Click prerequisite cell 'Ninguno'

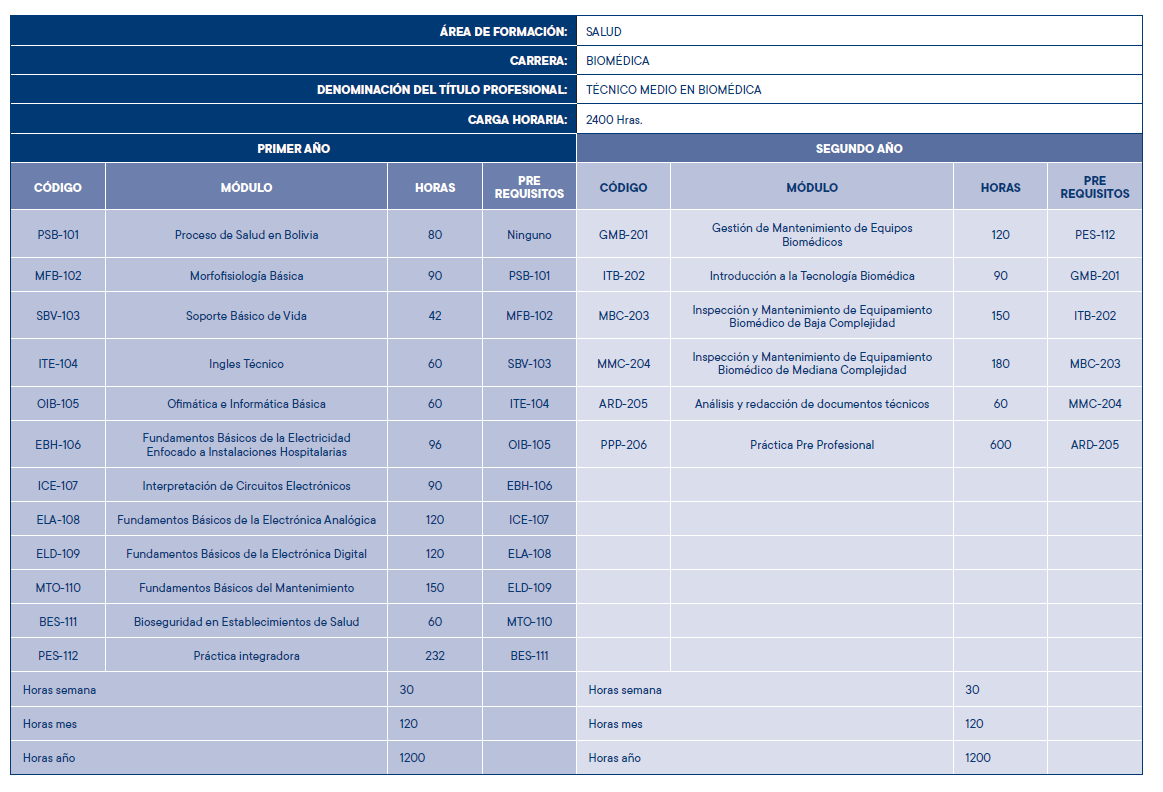click(529, 234)
